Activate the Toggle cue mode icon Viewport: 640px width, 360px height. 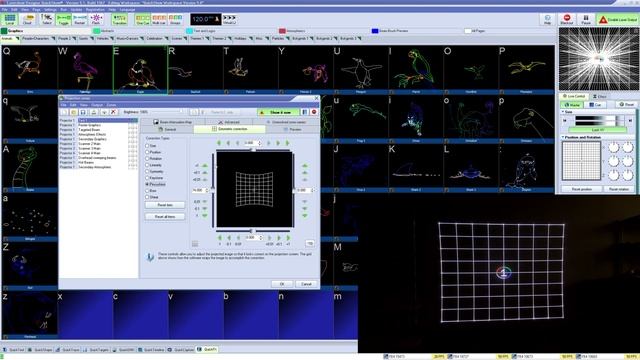pos(63,19)
